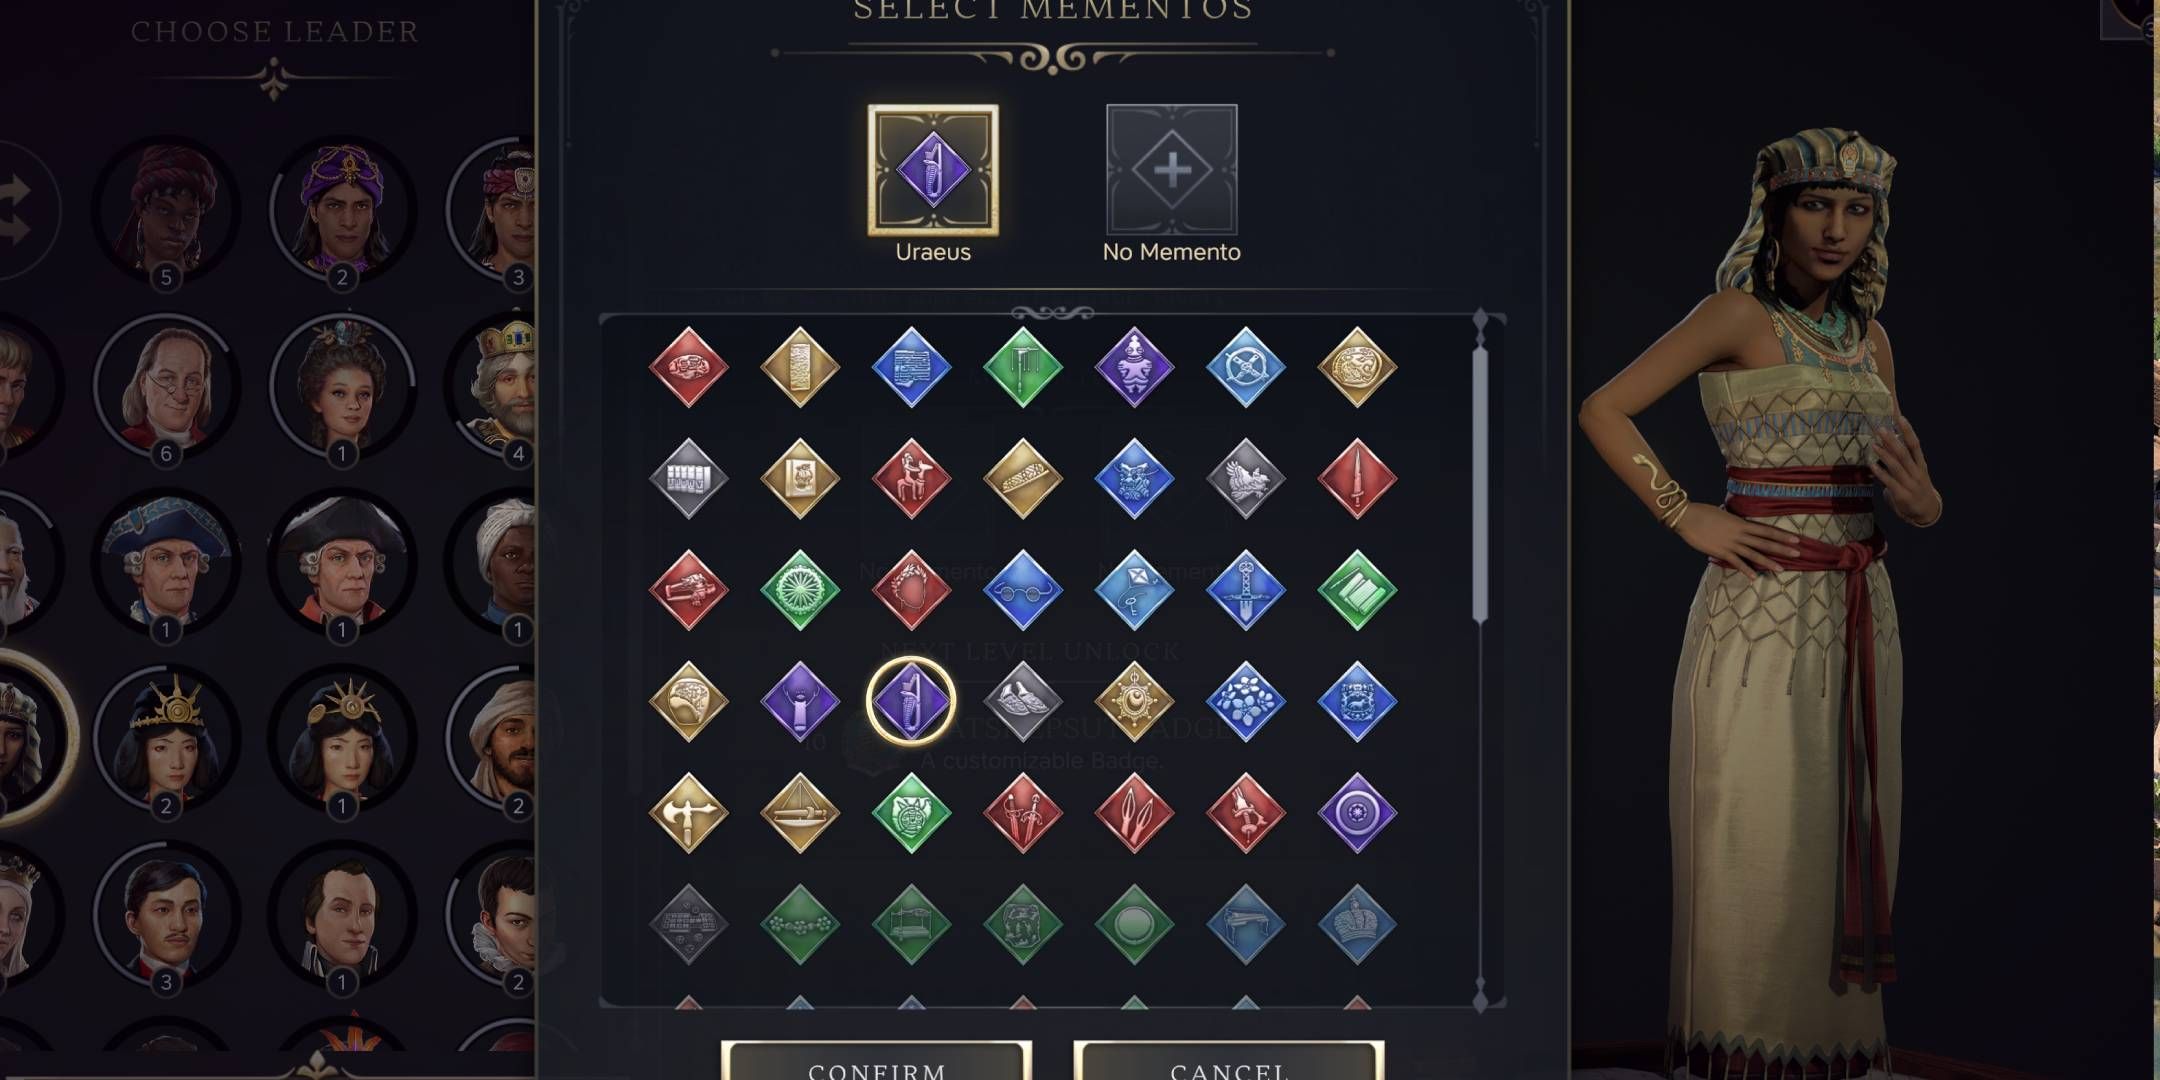Select the red laurel wreath memento
Image resolution: width=2160 pixels, height=1080 pixels.
coord(911,590)
